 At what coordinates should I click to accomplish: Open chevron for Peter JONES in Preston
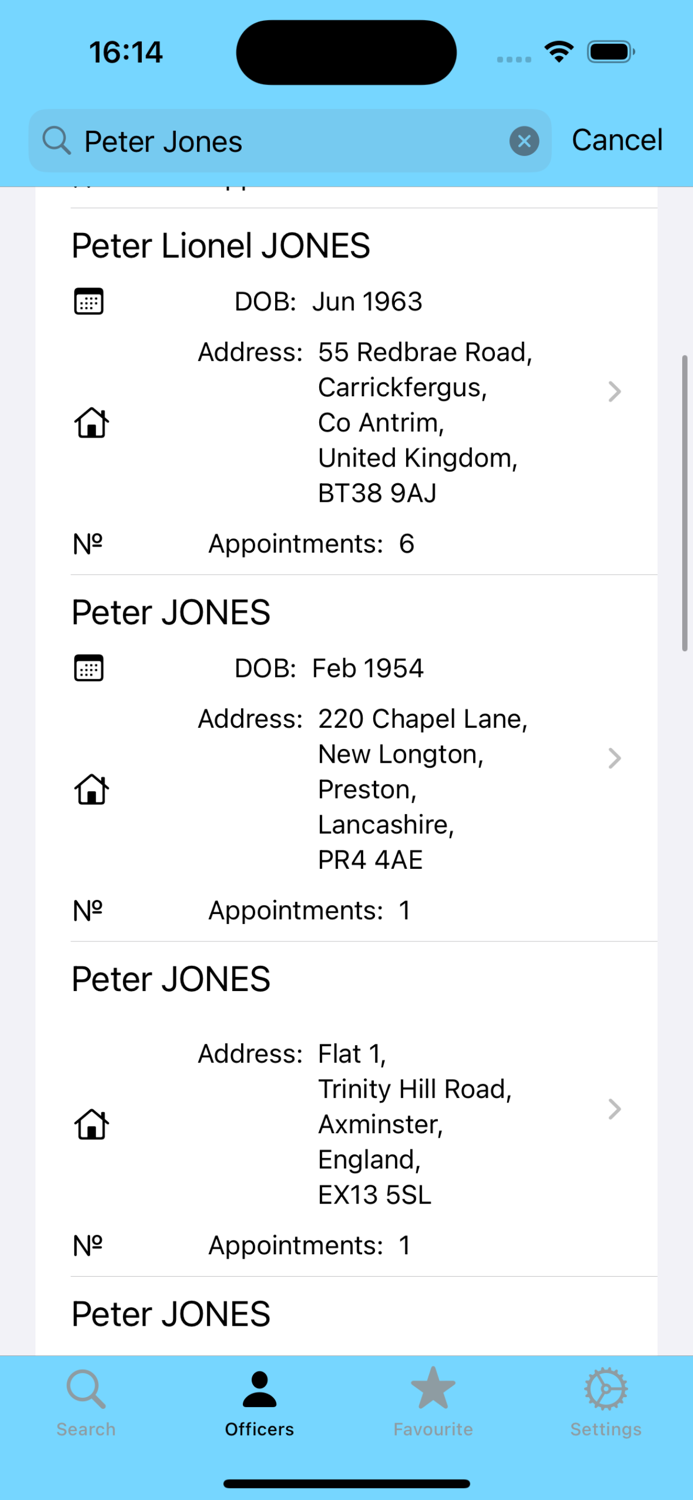pos(615,758)
